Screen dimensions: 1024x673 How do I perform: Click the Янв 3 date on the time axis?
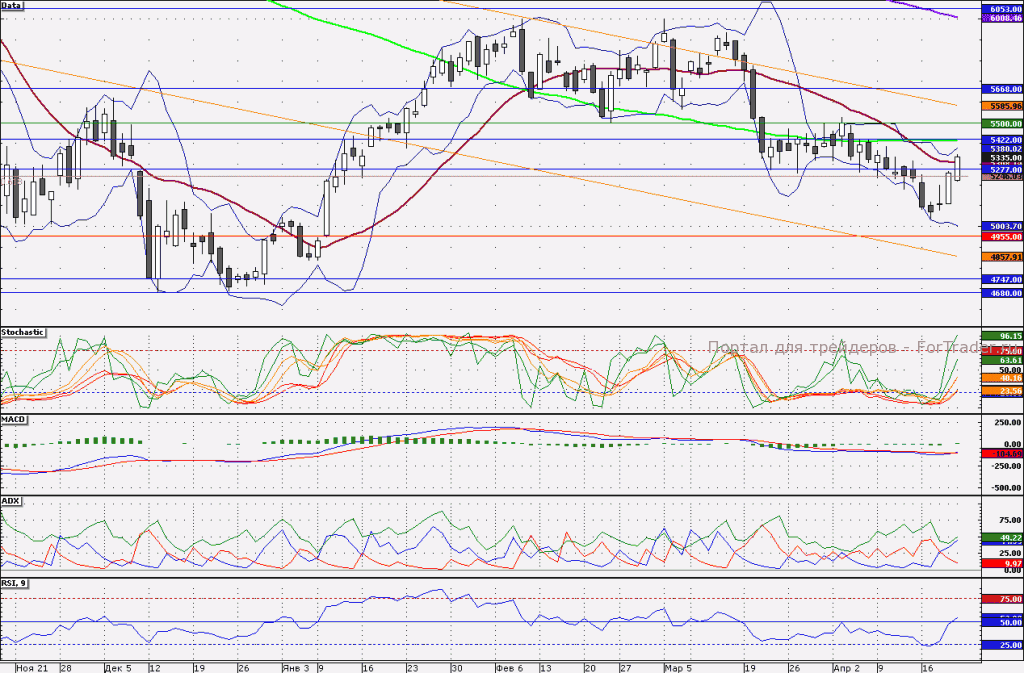coord(295,668)
